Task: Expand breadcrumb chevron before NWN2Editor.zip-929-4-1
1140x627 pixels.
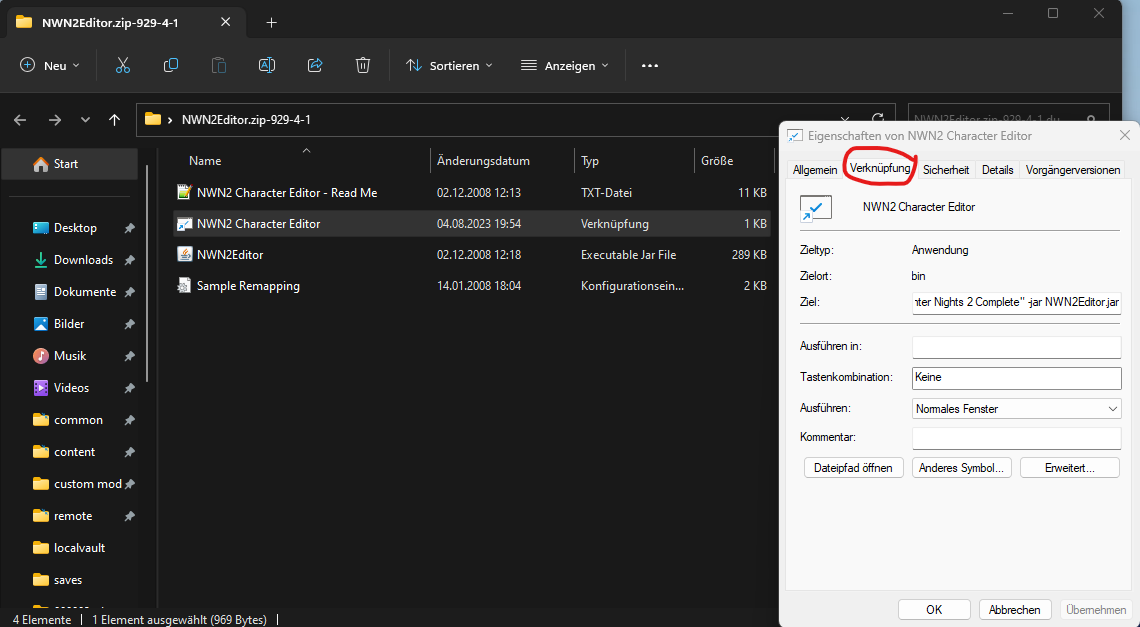Action: coord(170,120)
